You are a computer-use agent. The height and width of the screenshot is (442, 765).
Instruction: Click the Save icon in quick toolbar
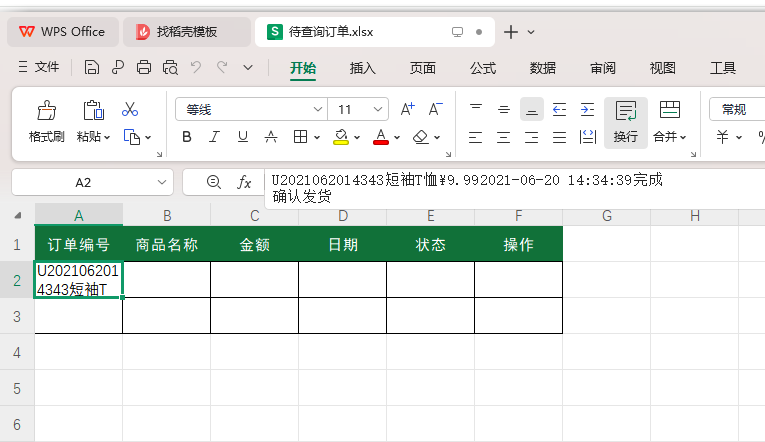(x=91, y=67)
